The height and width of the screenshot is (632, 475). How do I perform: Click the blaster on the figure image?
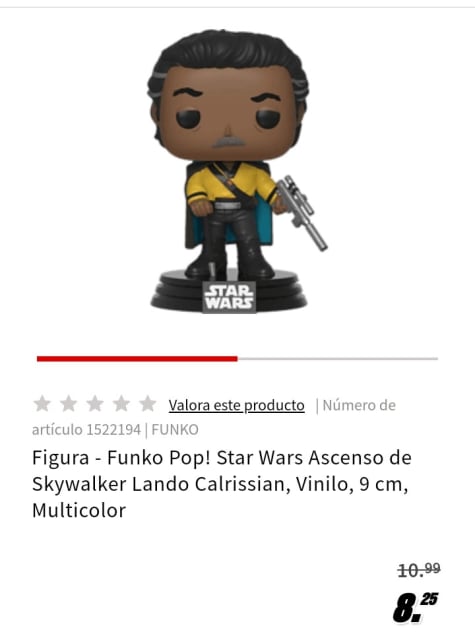302,212
